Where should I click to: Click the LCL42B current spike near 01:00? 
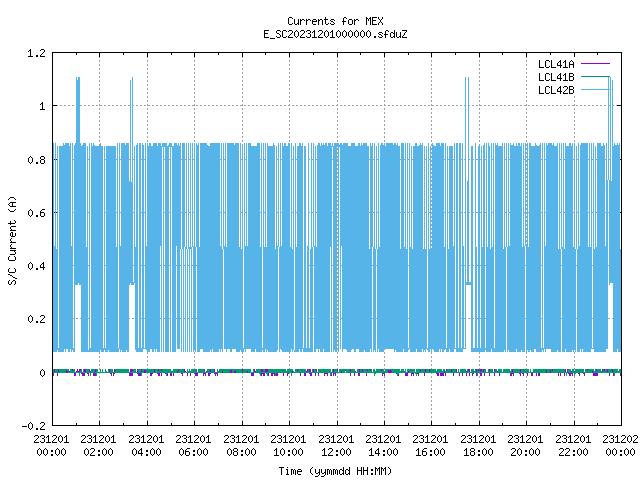point(78,109)
